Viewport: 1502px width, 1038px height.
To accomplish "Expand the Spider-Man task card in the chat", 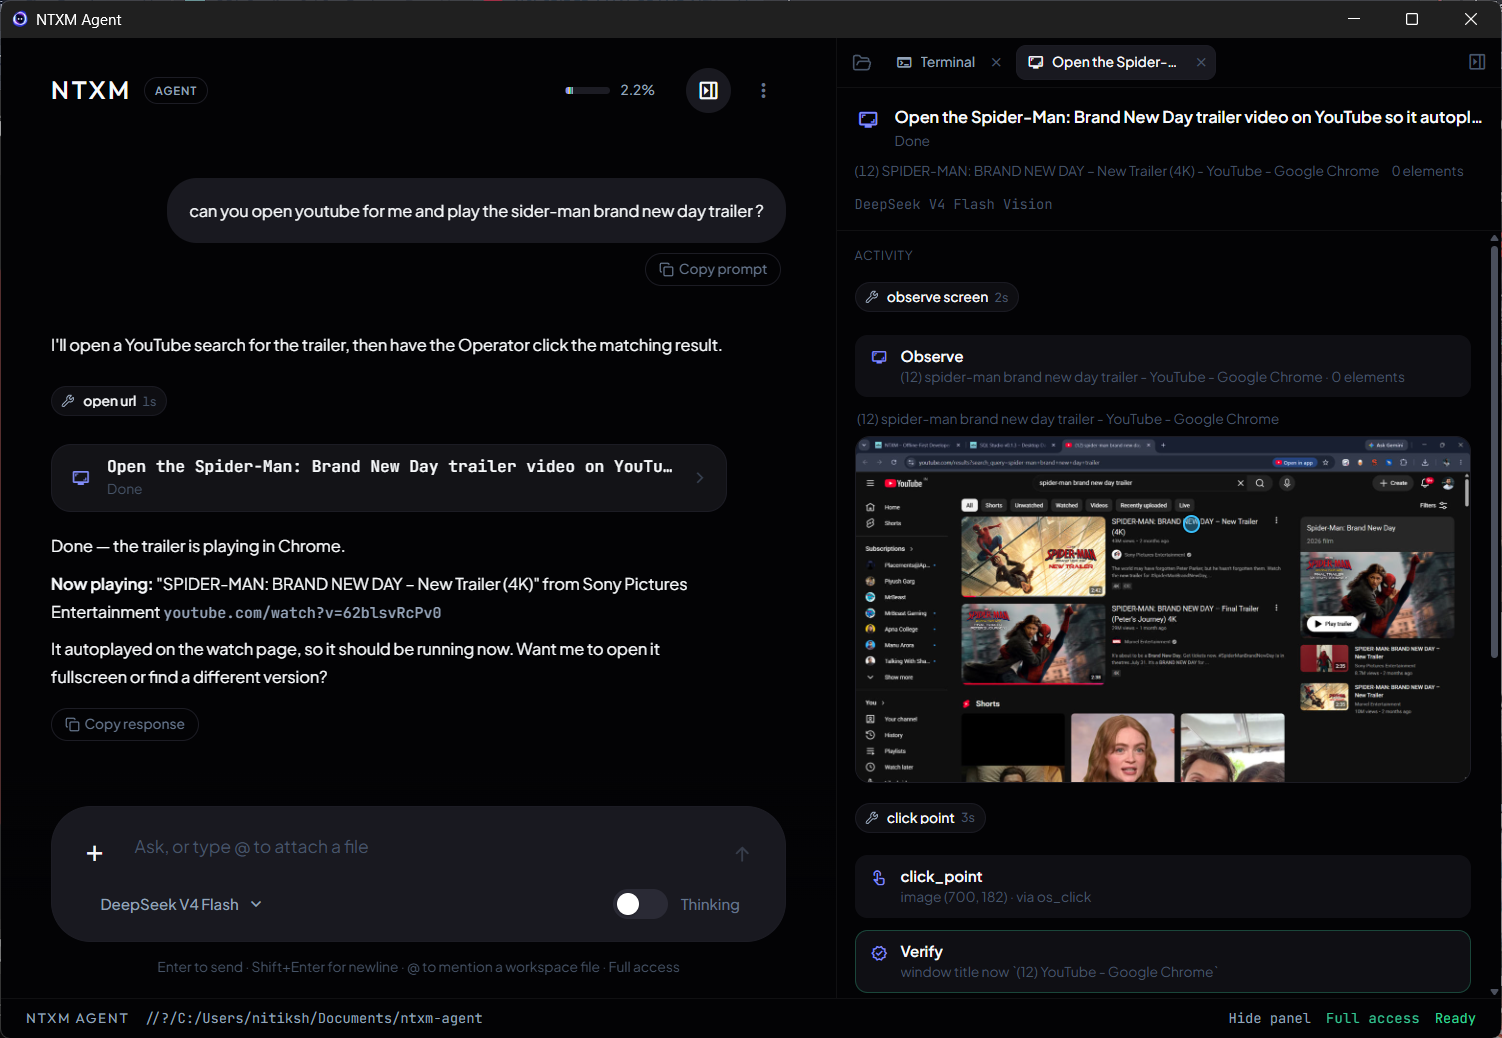I will click(389, 478).
